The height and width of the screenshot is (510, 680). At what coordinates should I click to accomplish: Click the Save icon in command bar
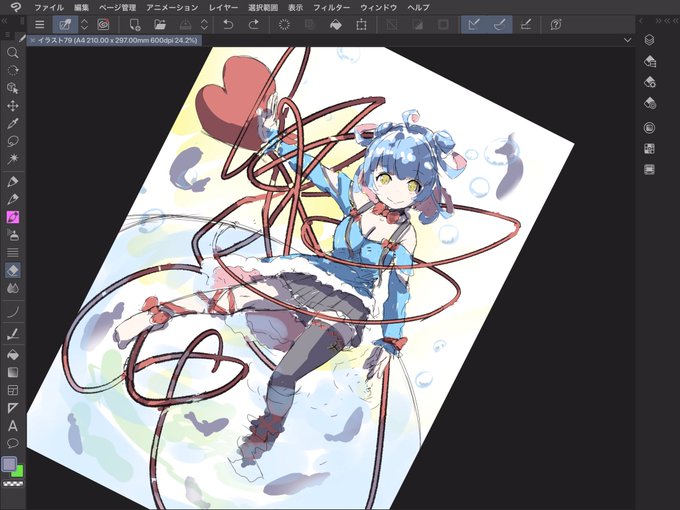pyautogui.click(x=186, y=25)
